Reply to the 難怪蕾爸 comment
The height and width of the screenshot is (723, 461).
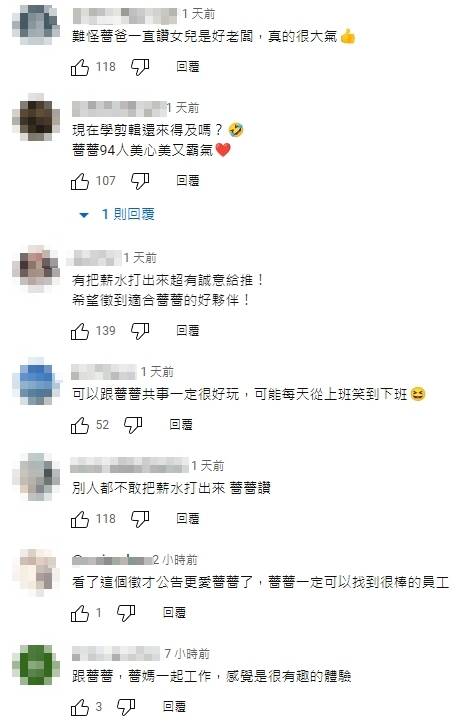[x=188, y=67]
